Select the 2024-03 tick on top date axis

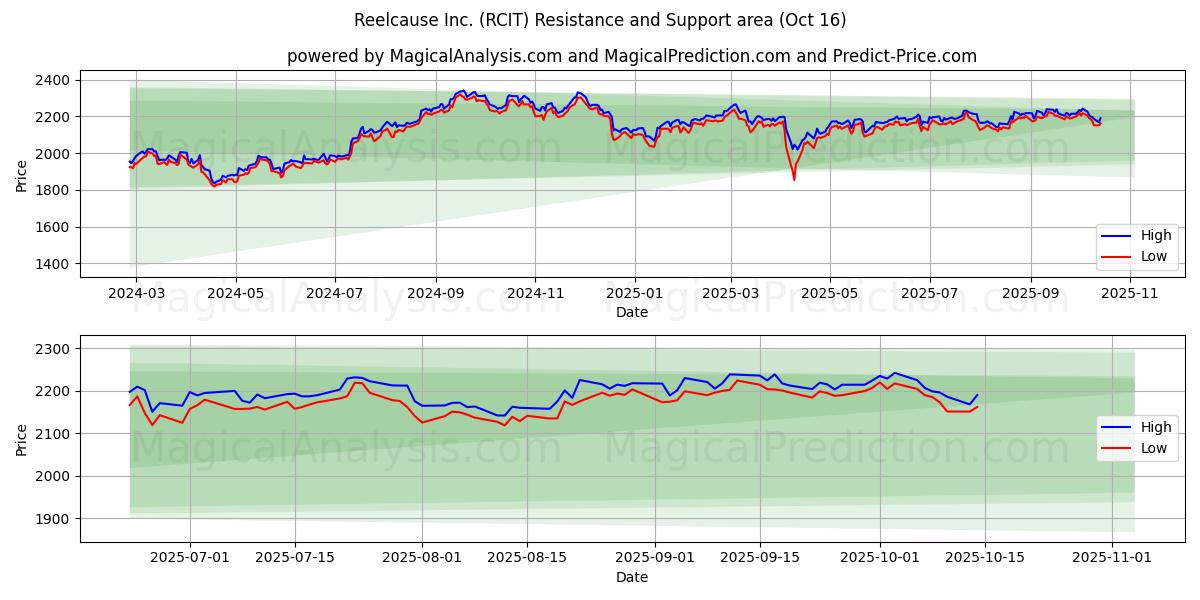coord(136,294)
